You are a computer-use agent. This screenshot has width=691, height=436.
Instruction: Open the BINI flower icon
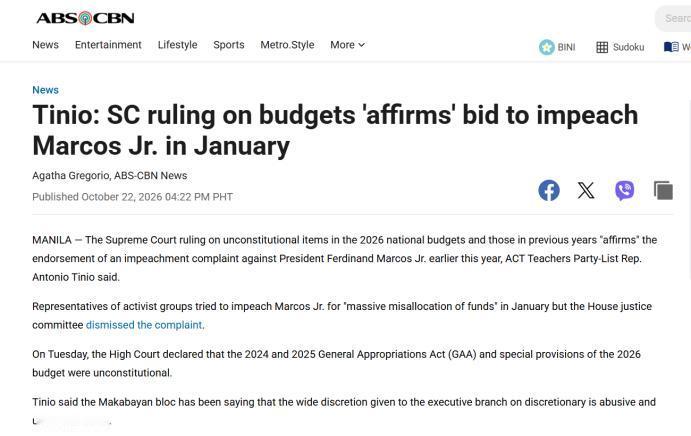tap(546, 47)
